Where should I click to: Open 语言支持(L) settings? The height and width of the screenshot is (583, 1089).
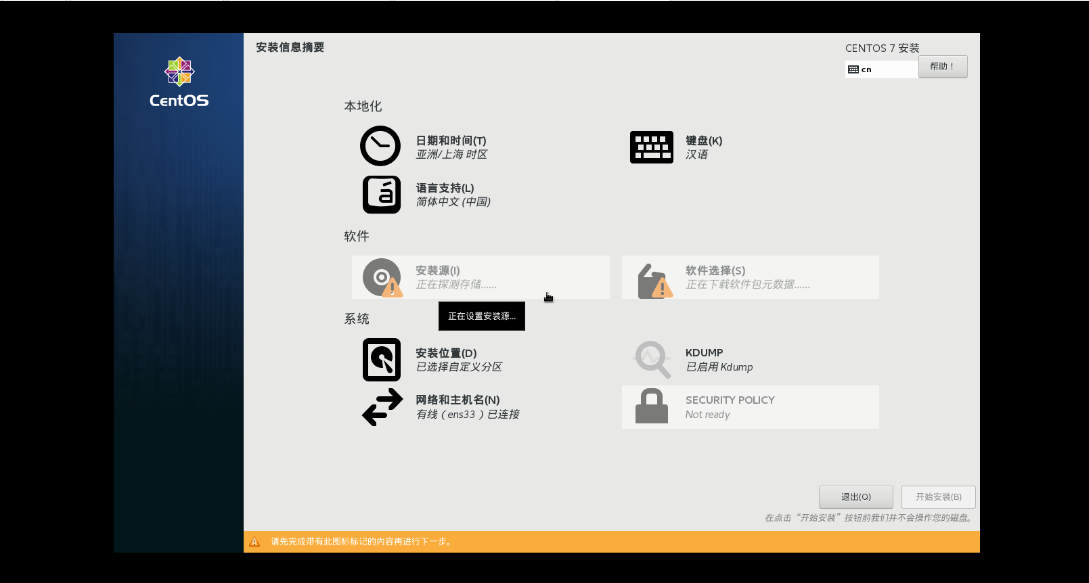click(x=444, y=188)
